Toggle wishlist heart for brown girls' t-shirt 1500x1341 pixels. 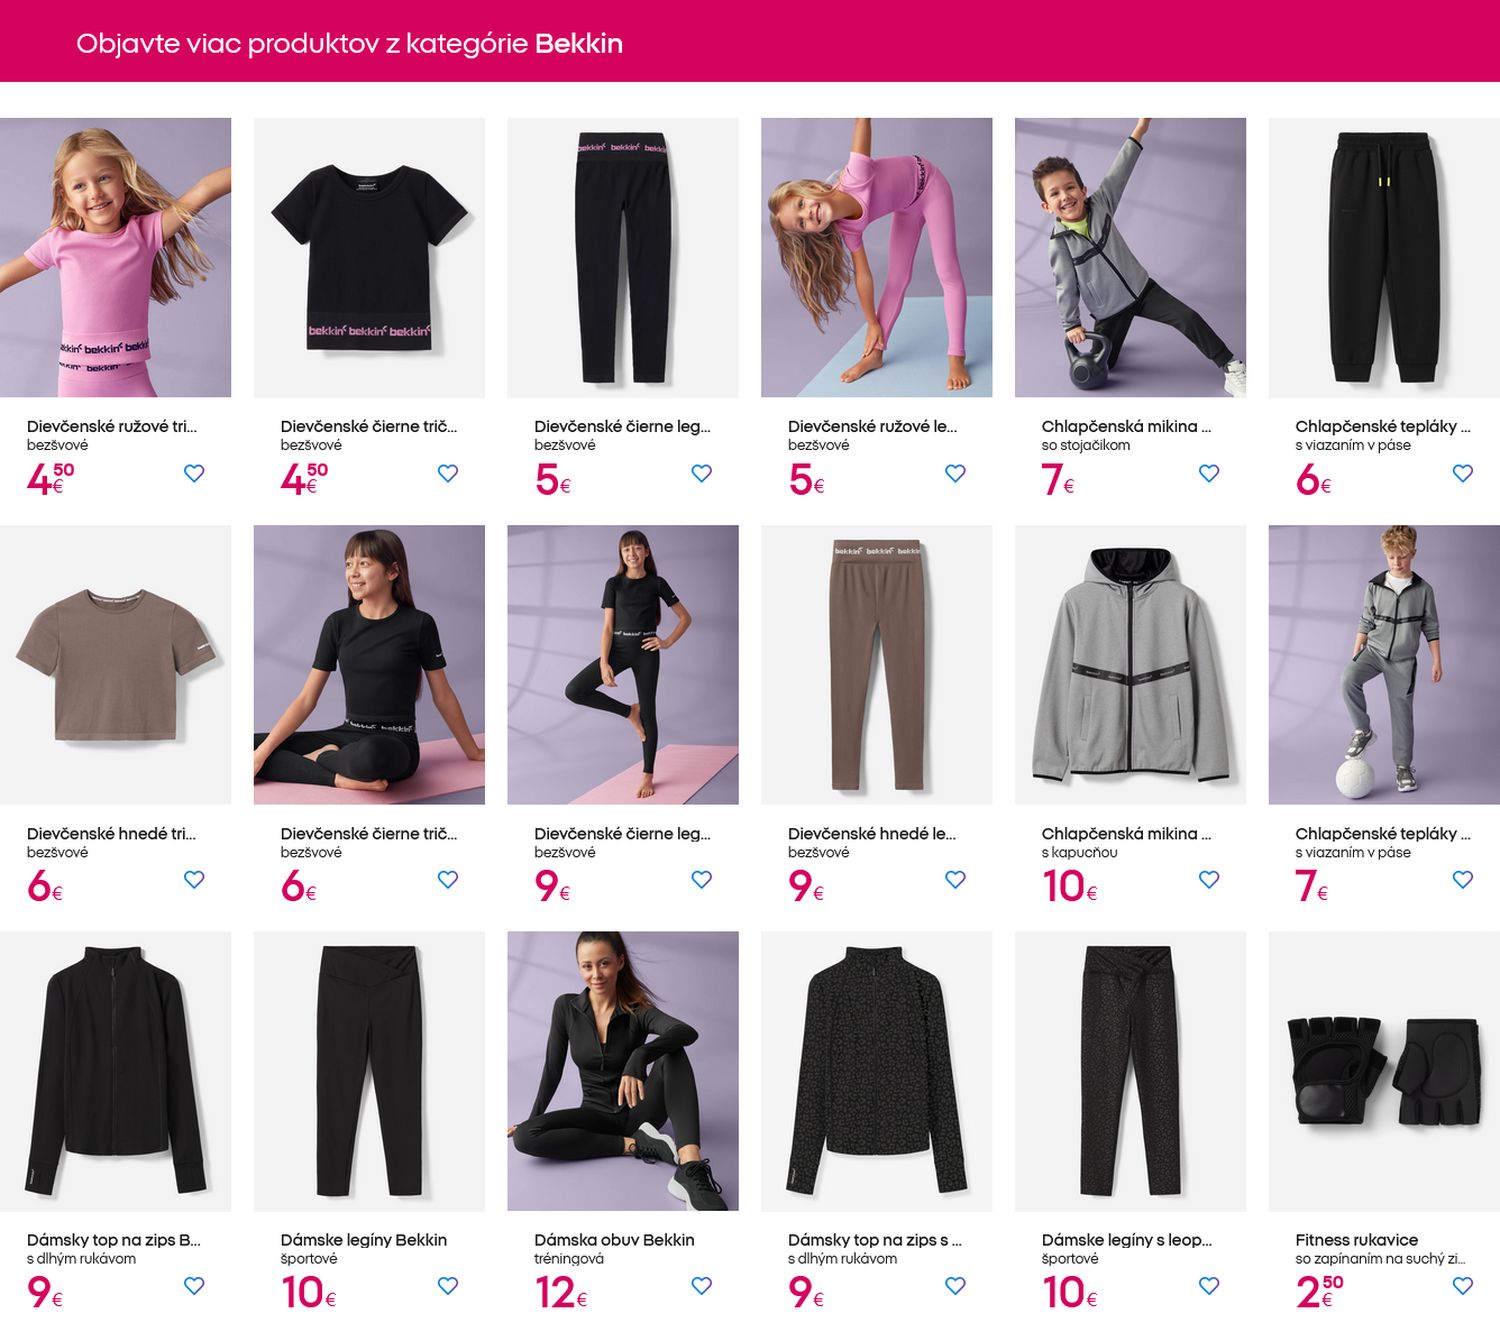[x=194, y=879]
